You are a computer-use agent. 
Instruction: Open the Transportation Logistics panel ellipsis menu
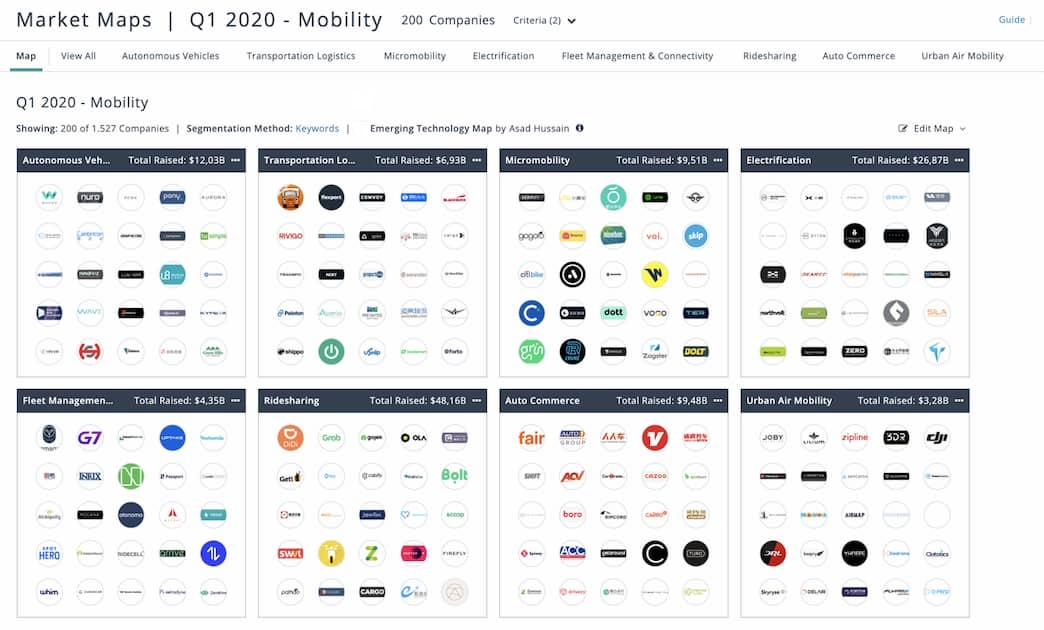coord(477,160)
